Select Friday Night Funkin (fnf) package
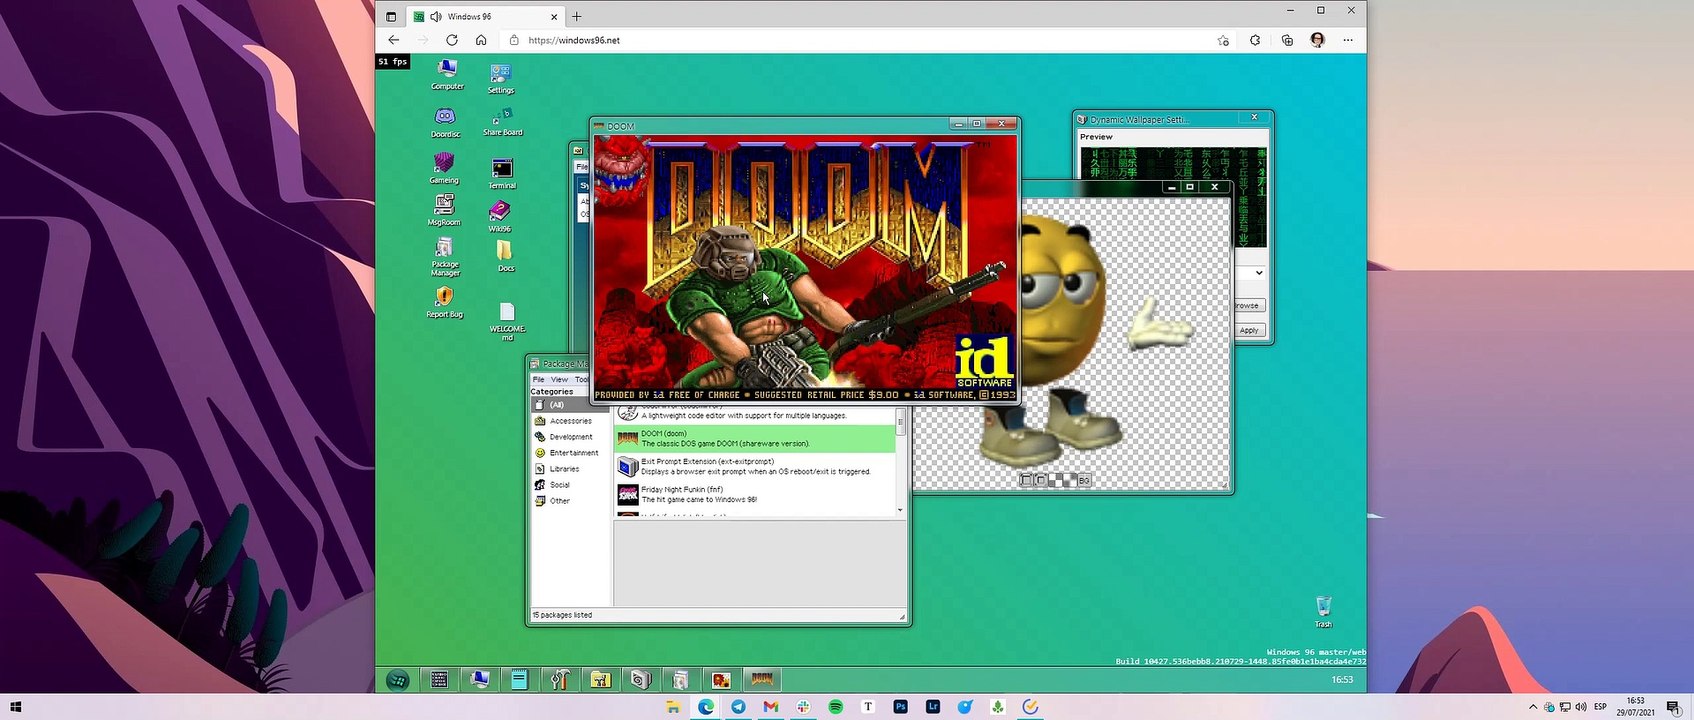 pyautogui.click(x=755, y=494)
